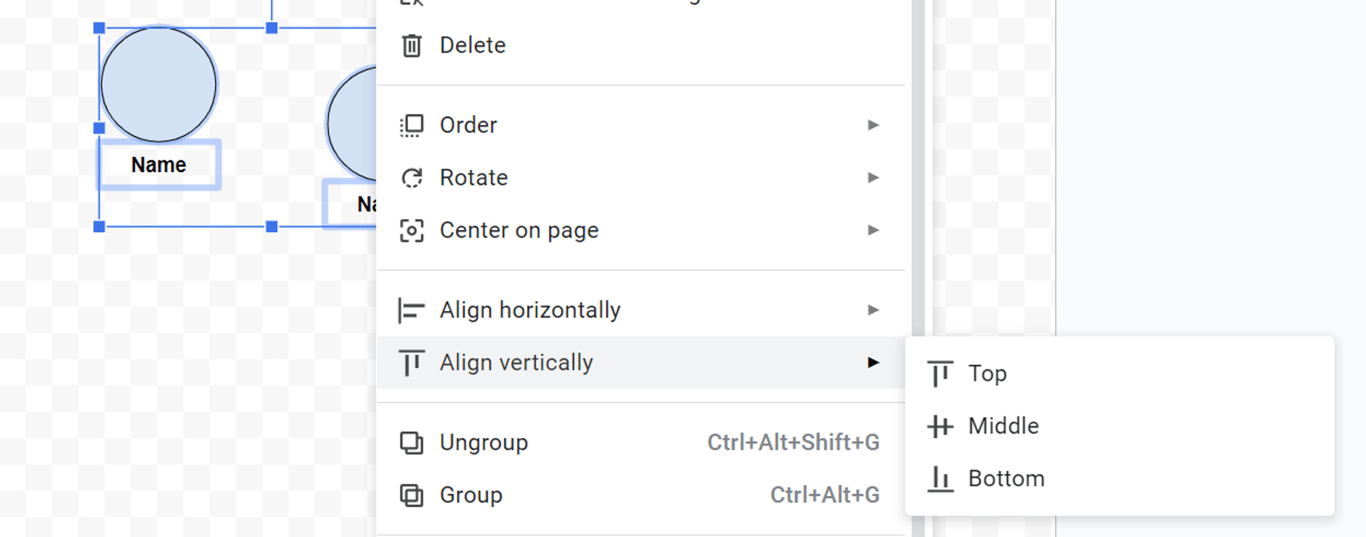Choose Middle vertical alignment
The height and width of the screenshot is (537, 1366).
pyautogui.click(x=1003, y=426)
